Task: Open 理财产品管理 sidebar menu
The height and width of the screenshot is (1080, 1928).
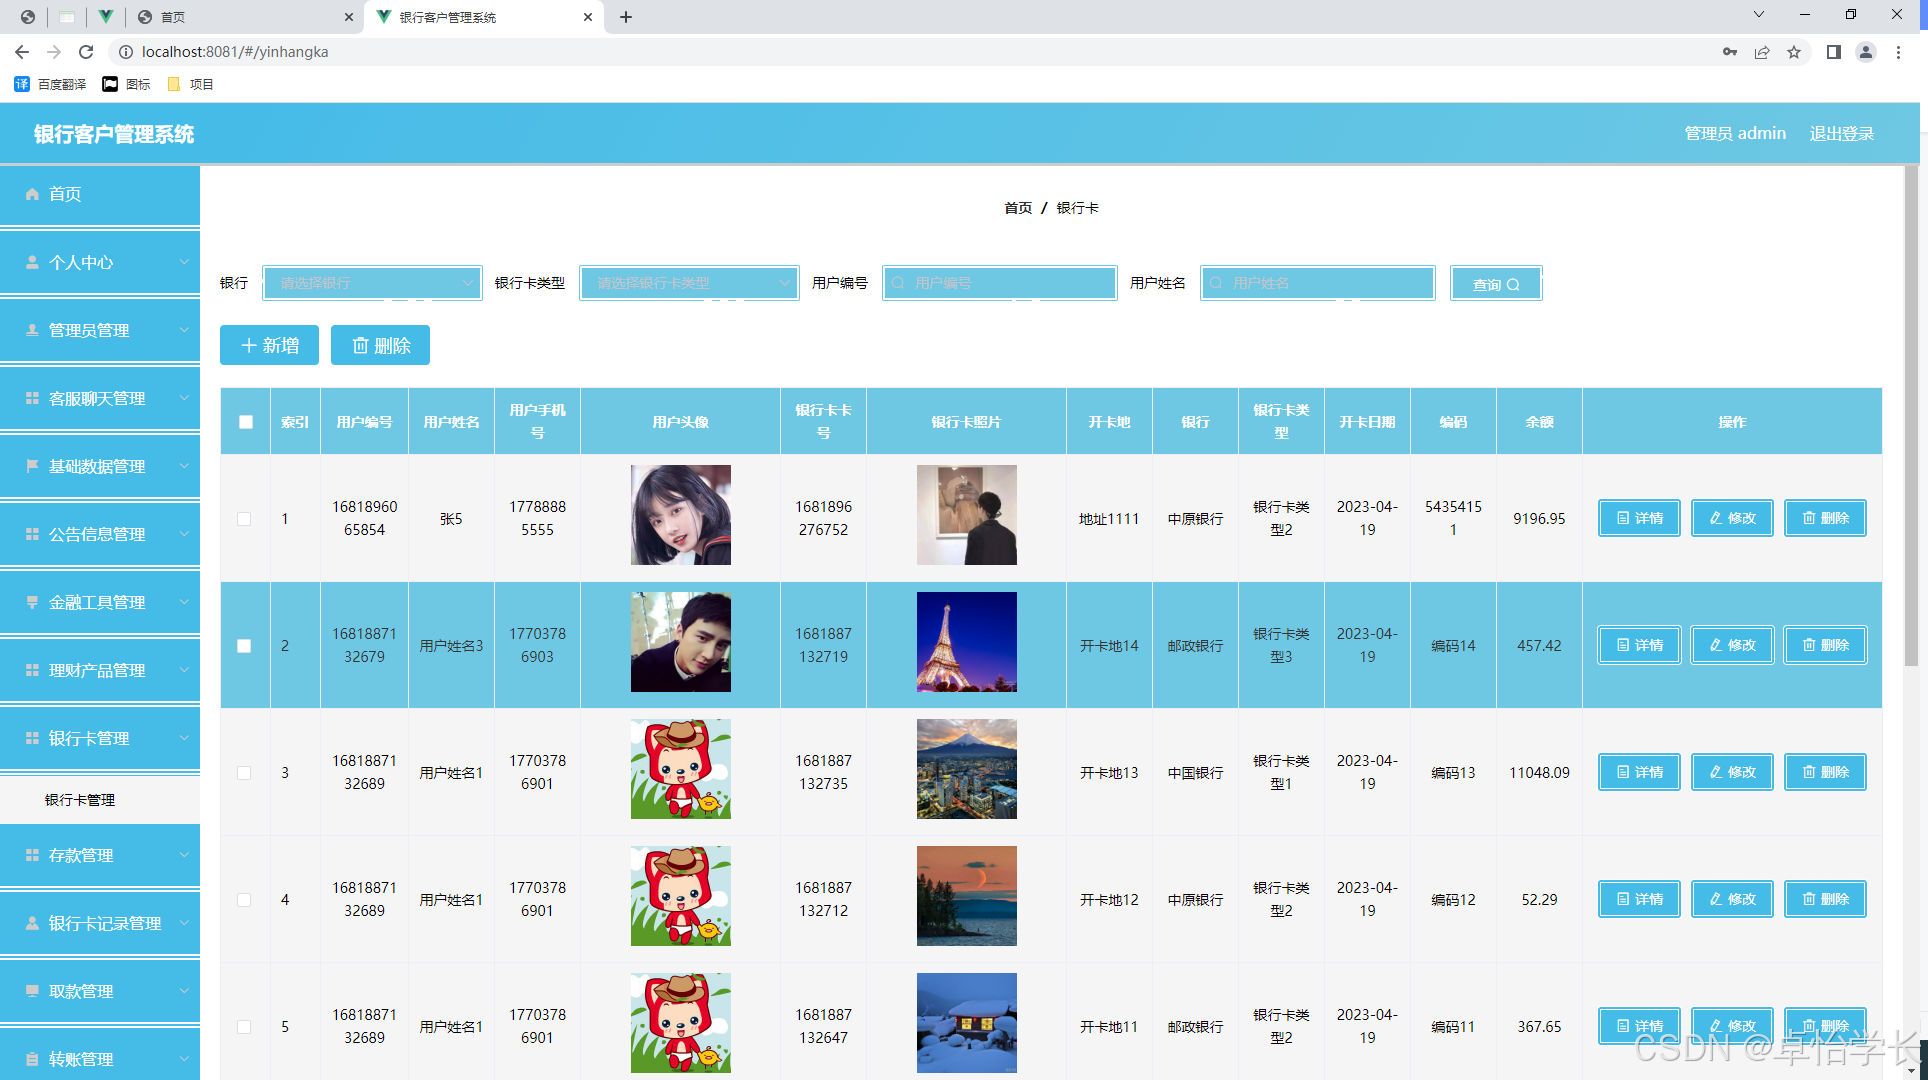Action: point(100,670)
